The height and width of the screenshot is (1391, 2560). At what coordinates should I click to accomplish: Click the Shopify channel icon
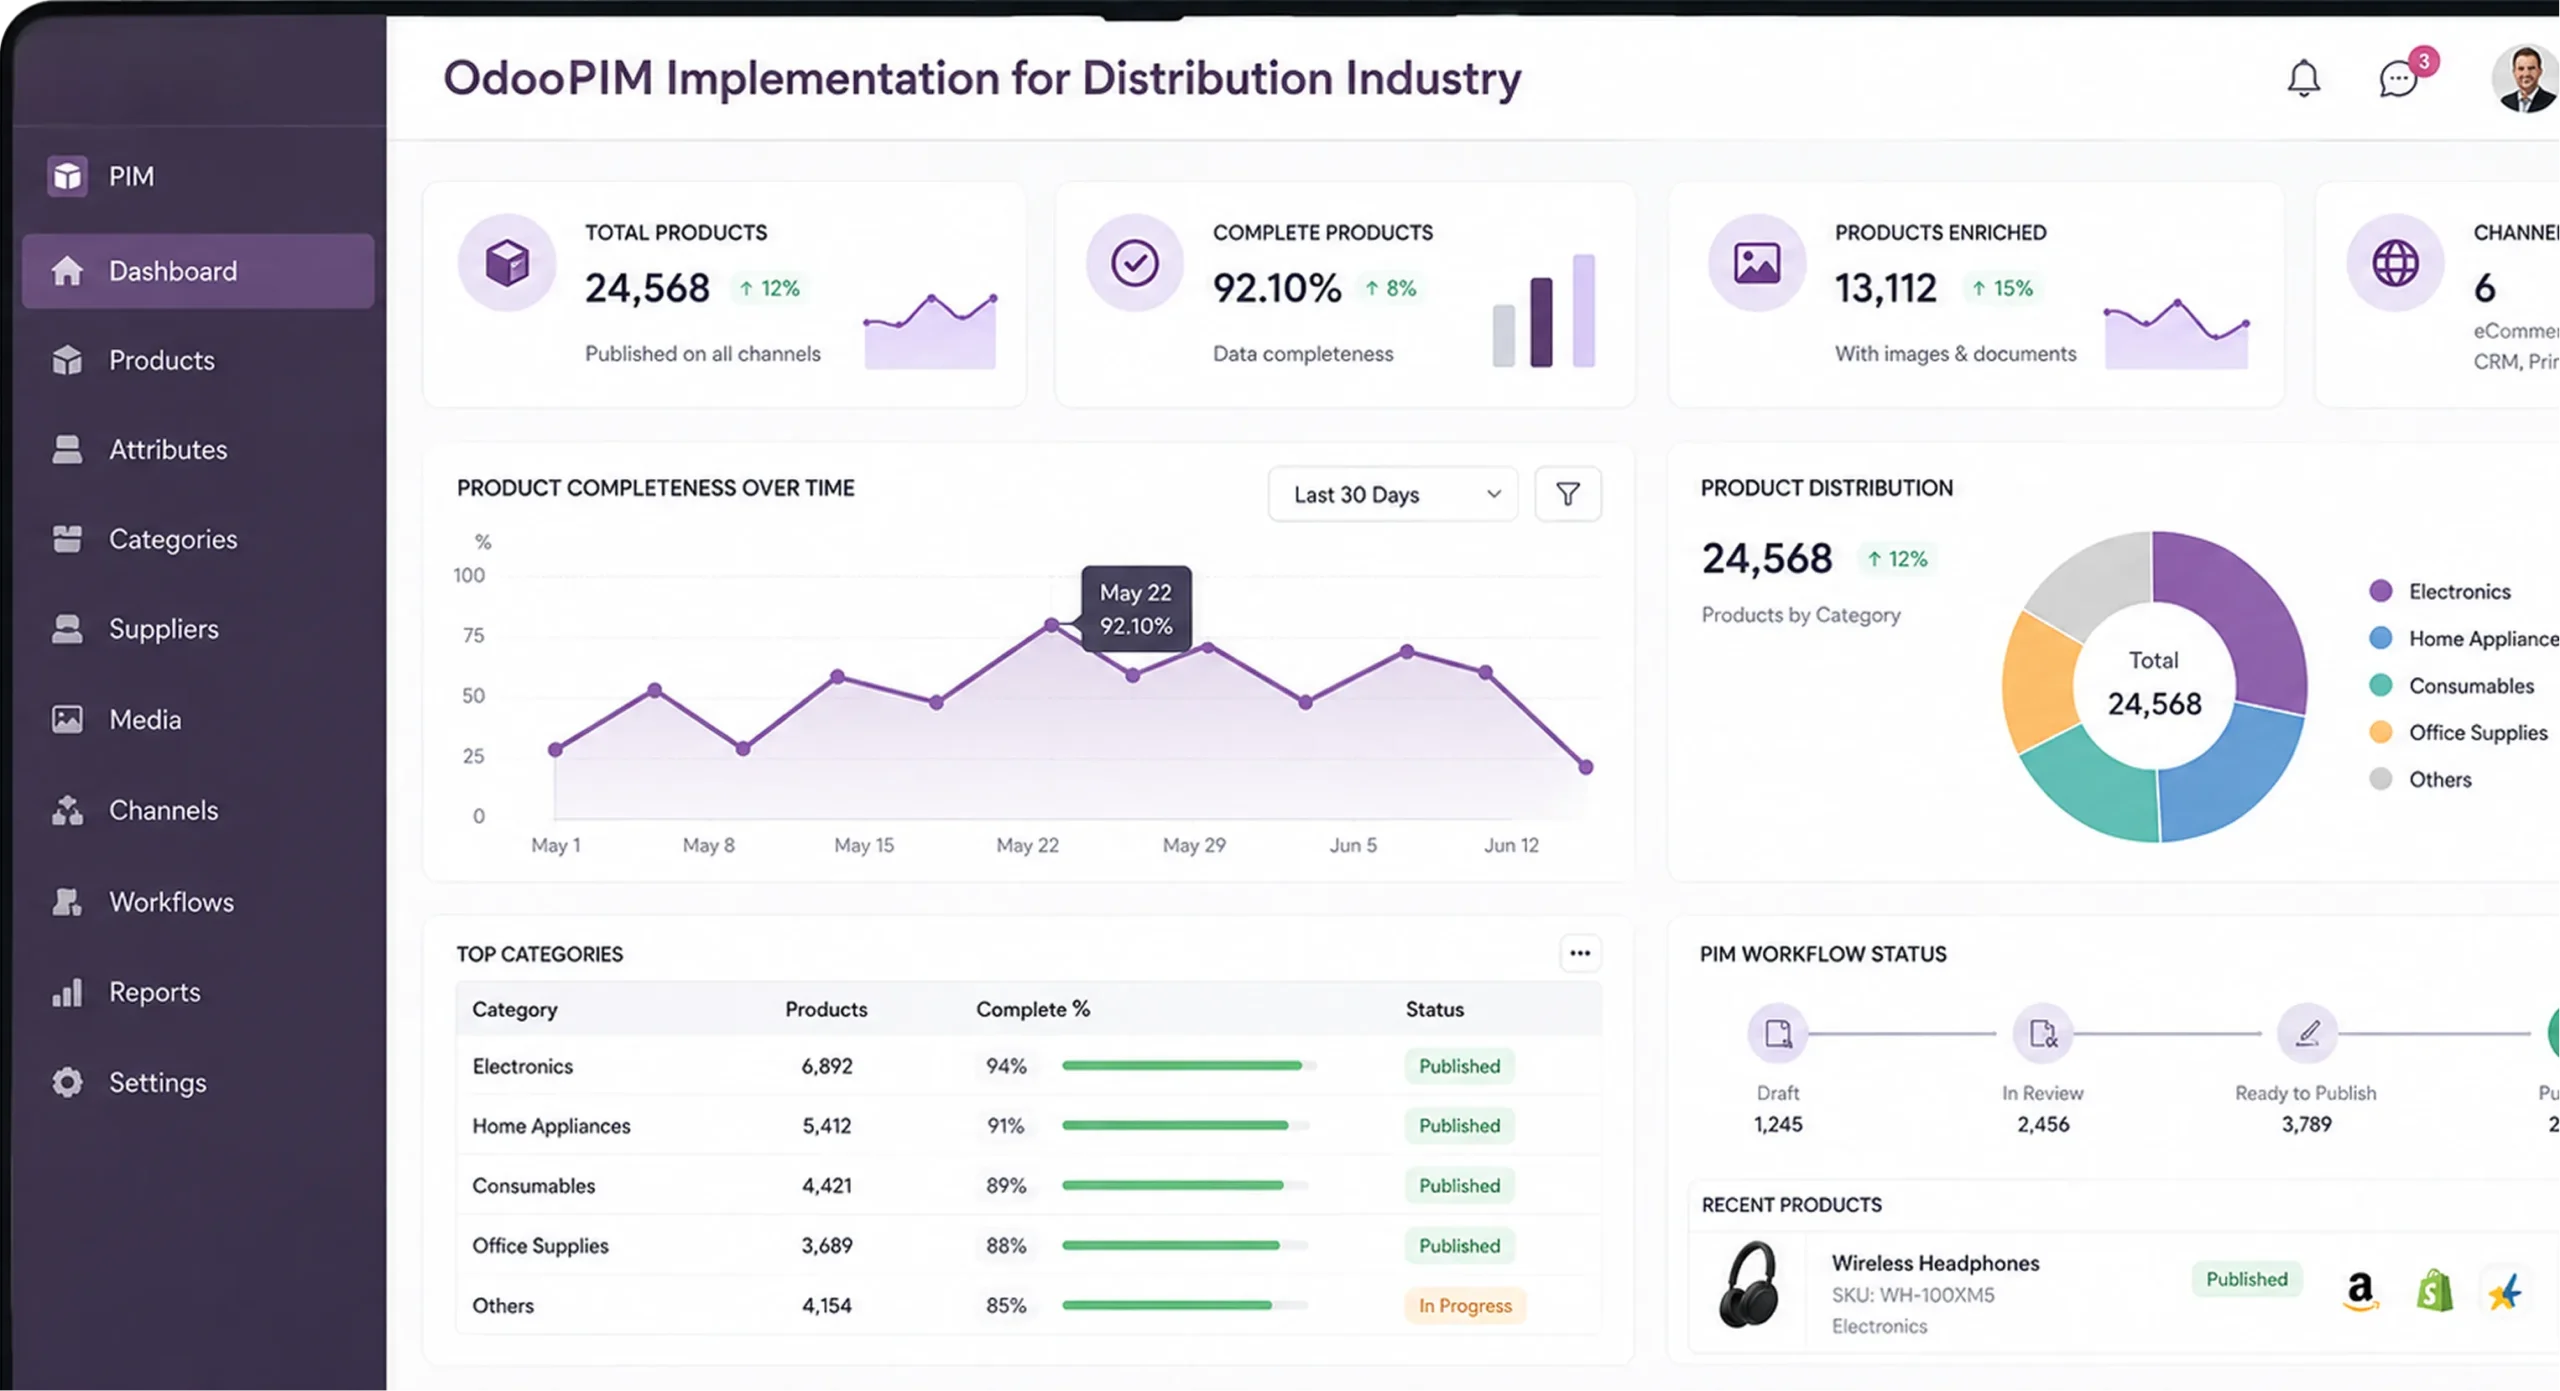coord(2434,1290)
